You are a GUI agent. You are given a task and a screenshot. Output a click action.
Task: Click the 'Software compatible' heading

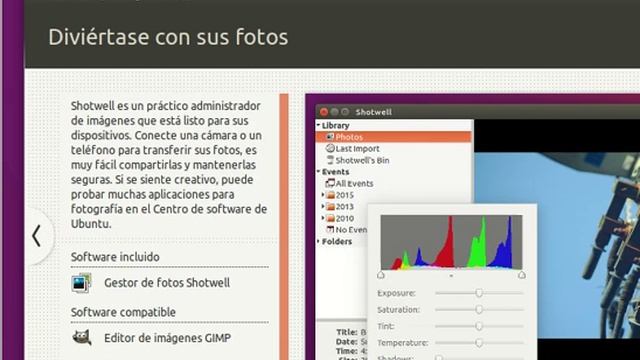point(123,312)
